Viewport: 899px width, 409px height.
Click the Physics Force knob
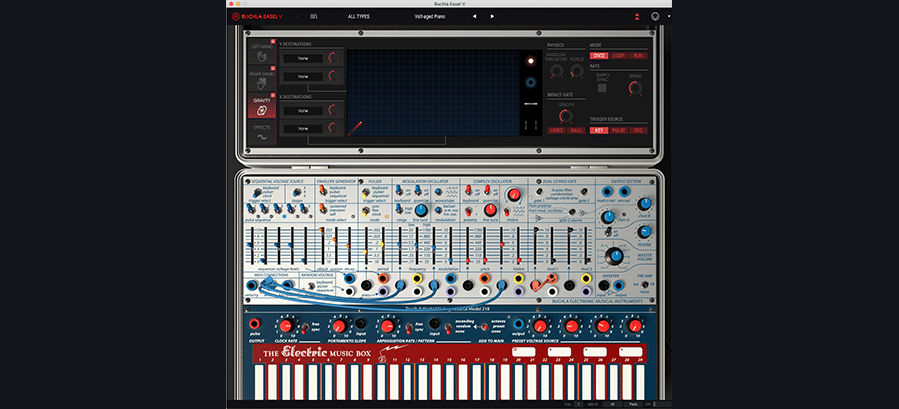[576, 71]
